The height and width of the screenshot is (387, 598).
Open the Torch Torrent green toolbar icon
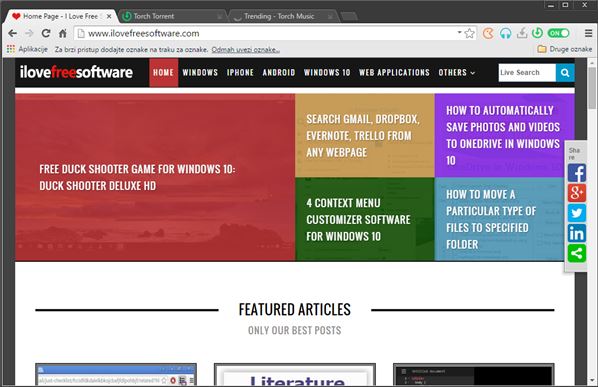[x=537, y=33]
